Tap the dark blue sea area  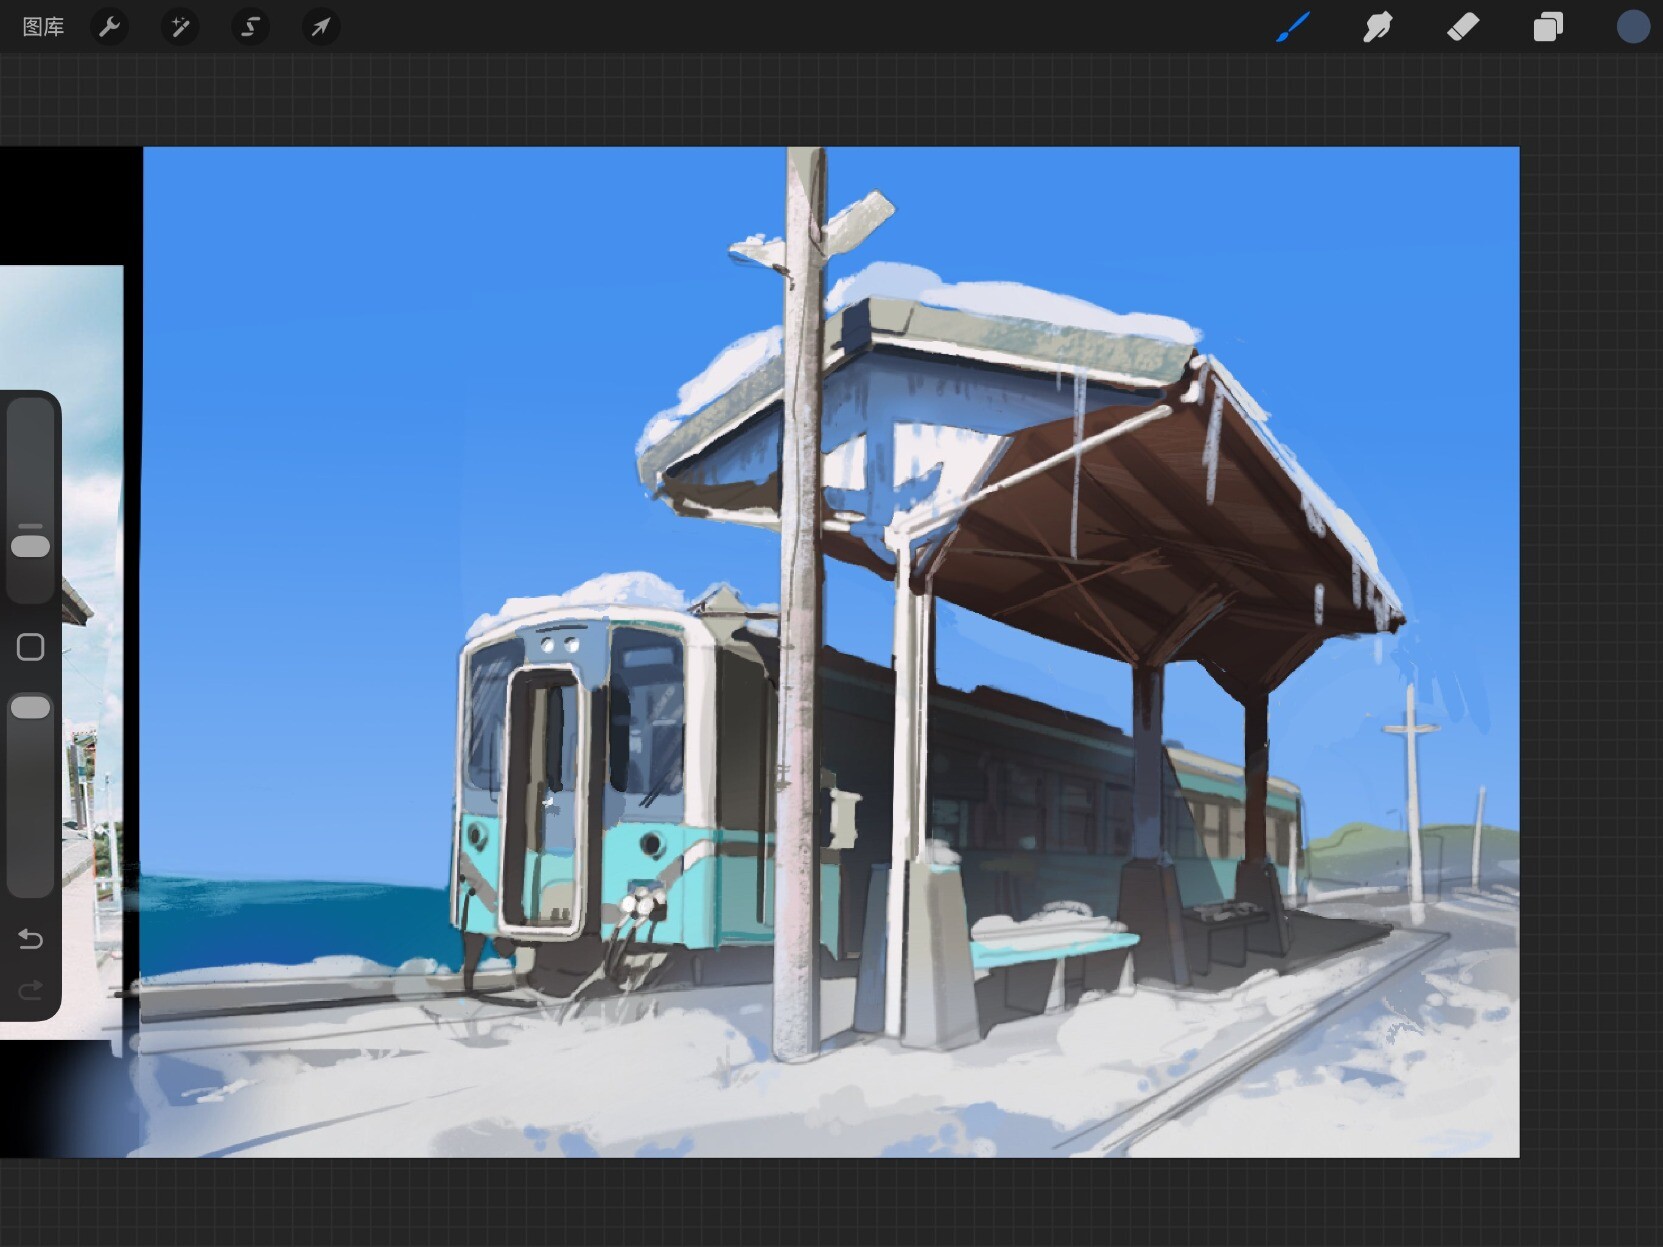tap(290, 920)
